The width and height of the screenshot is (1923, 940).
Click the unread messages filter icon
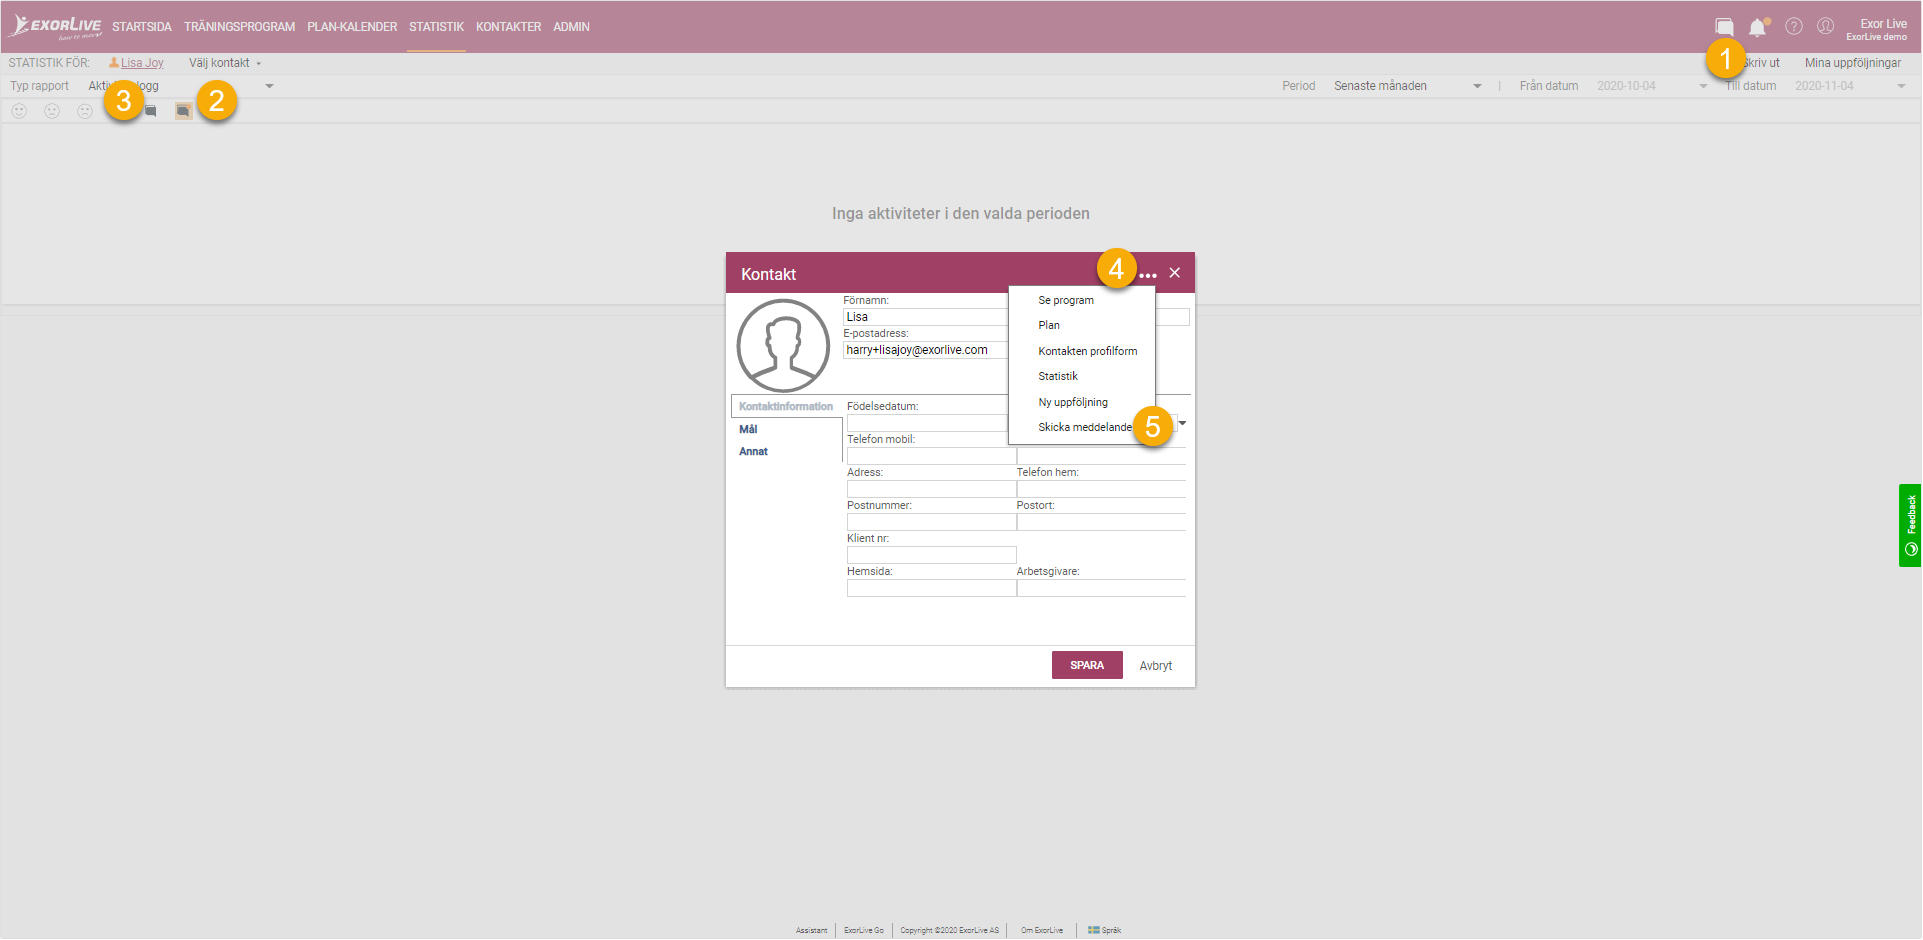pyautogui.click(x=183, y=111)
